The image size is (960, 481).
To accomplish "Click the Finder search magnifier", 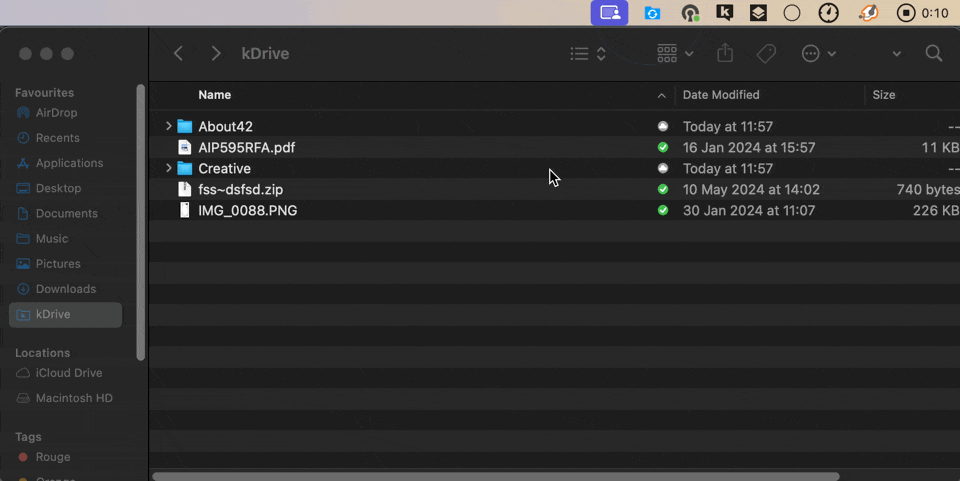I will coord(934,53).
